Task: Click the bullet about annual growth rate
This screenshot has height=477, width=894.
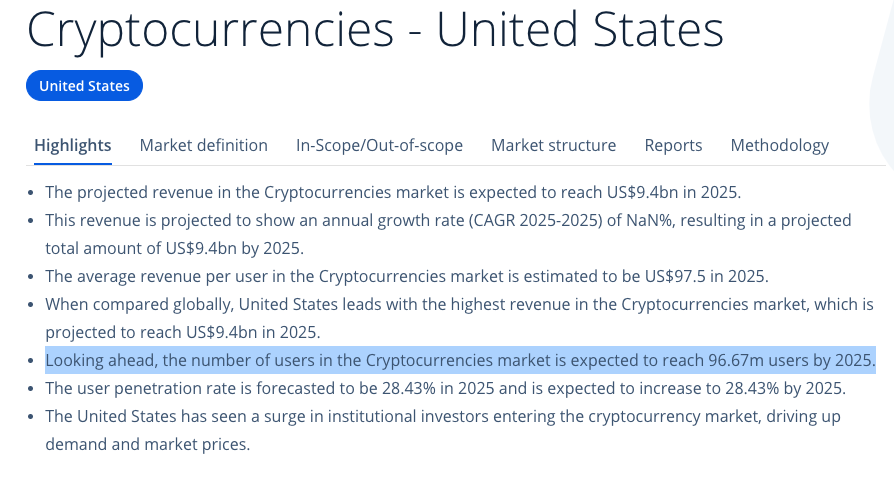Action: coord(448,234)
